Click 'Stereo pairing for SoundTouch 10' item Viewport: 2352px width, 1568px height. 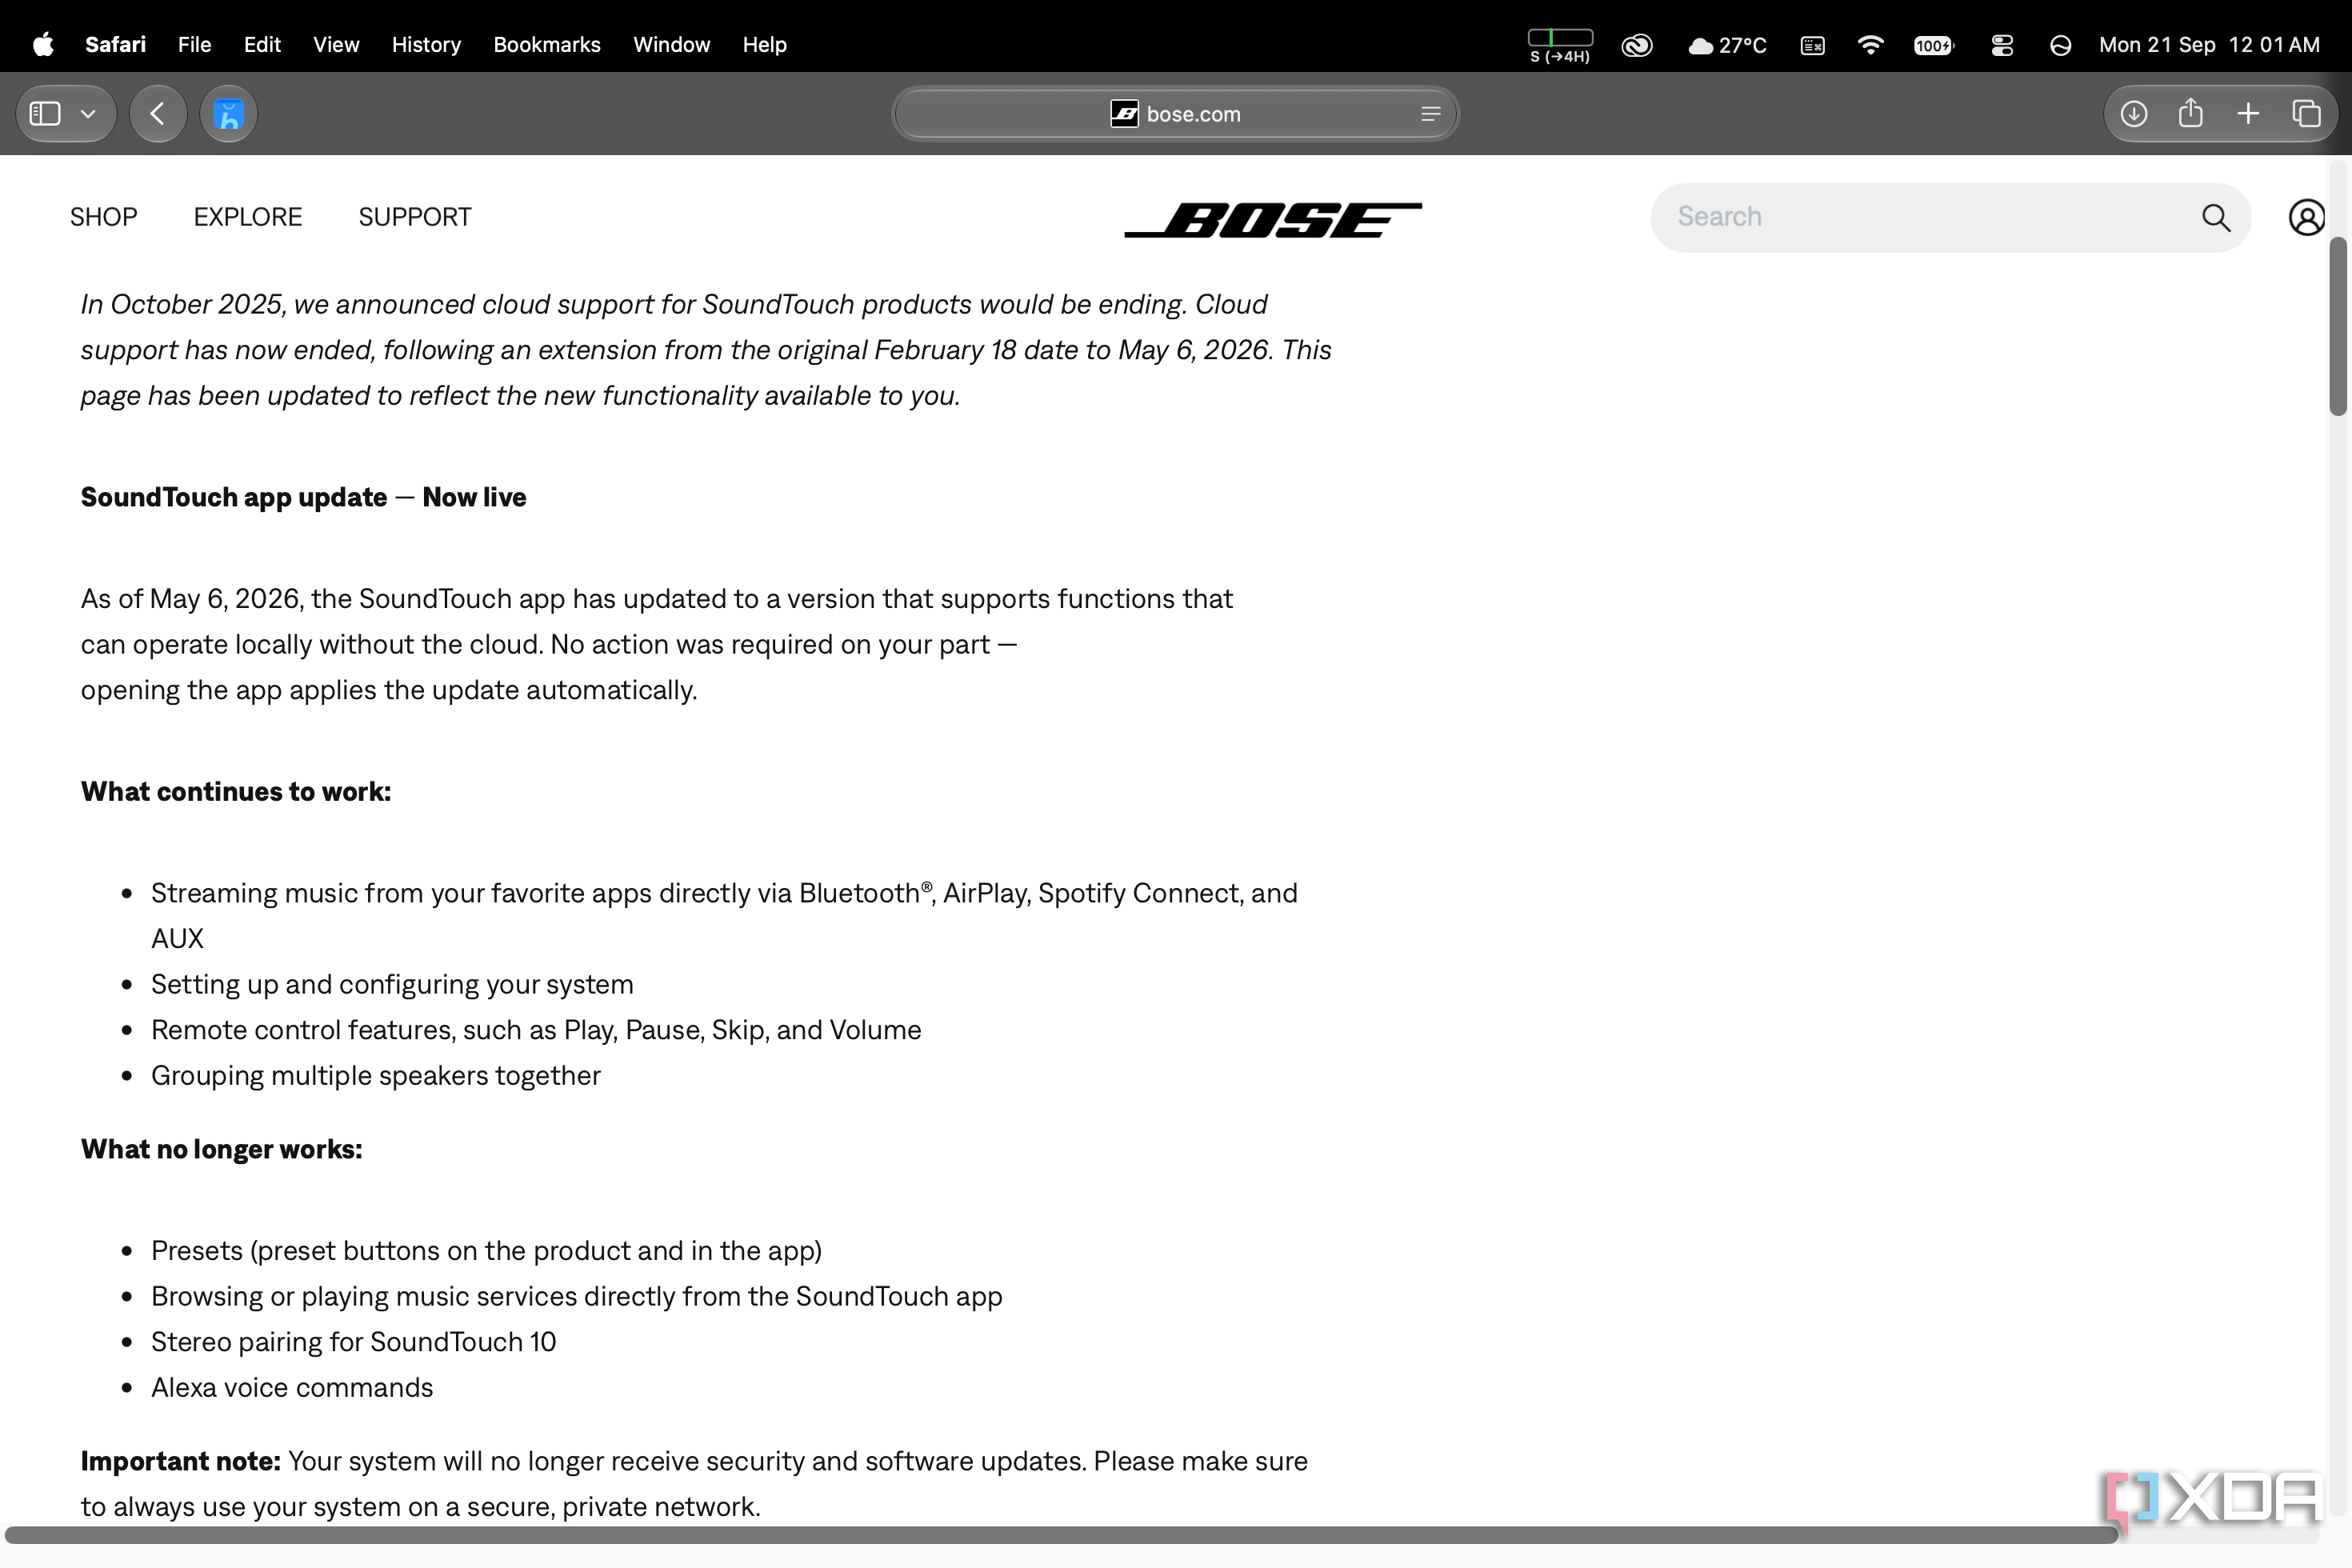point(353,1342)
